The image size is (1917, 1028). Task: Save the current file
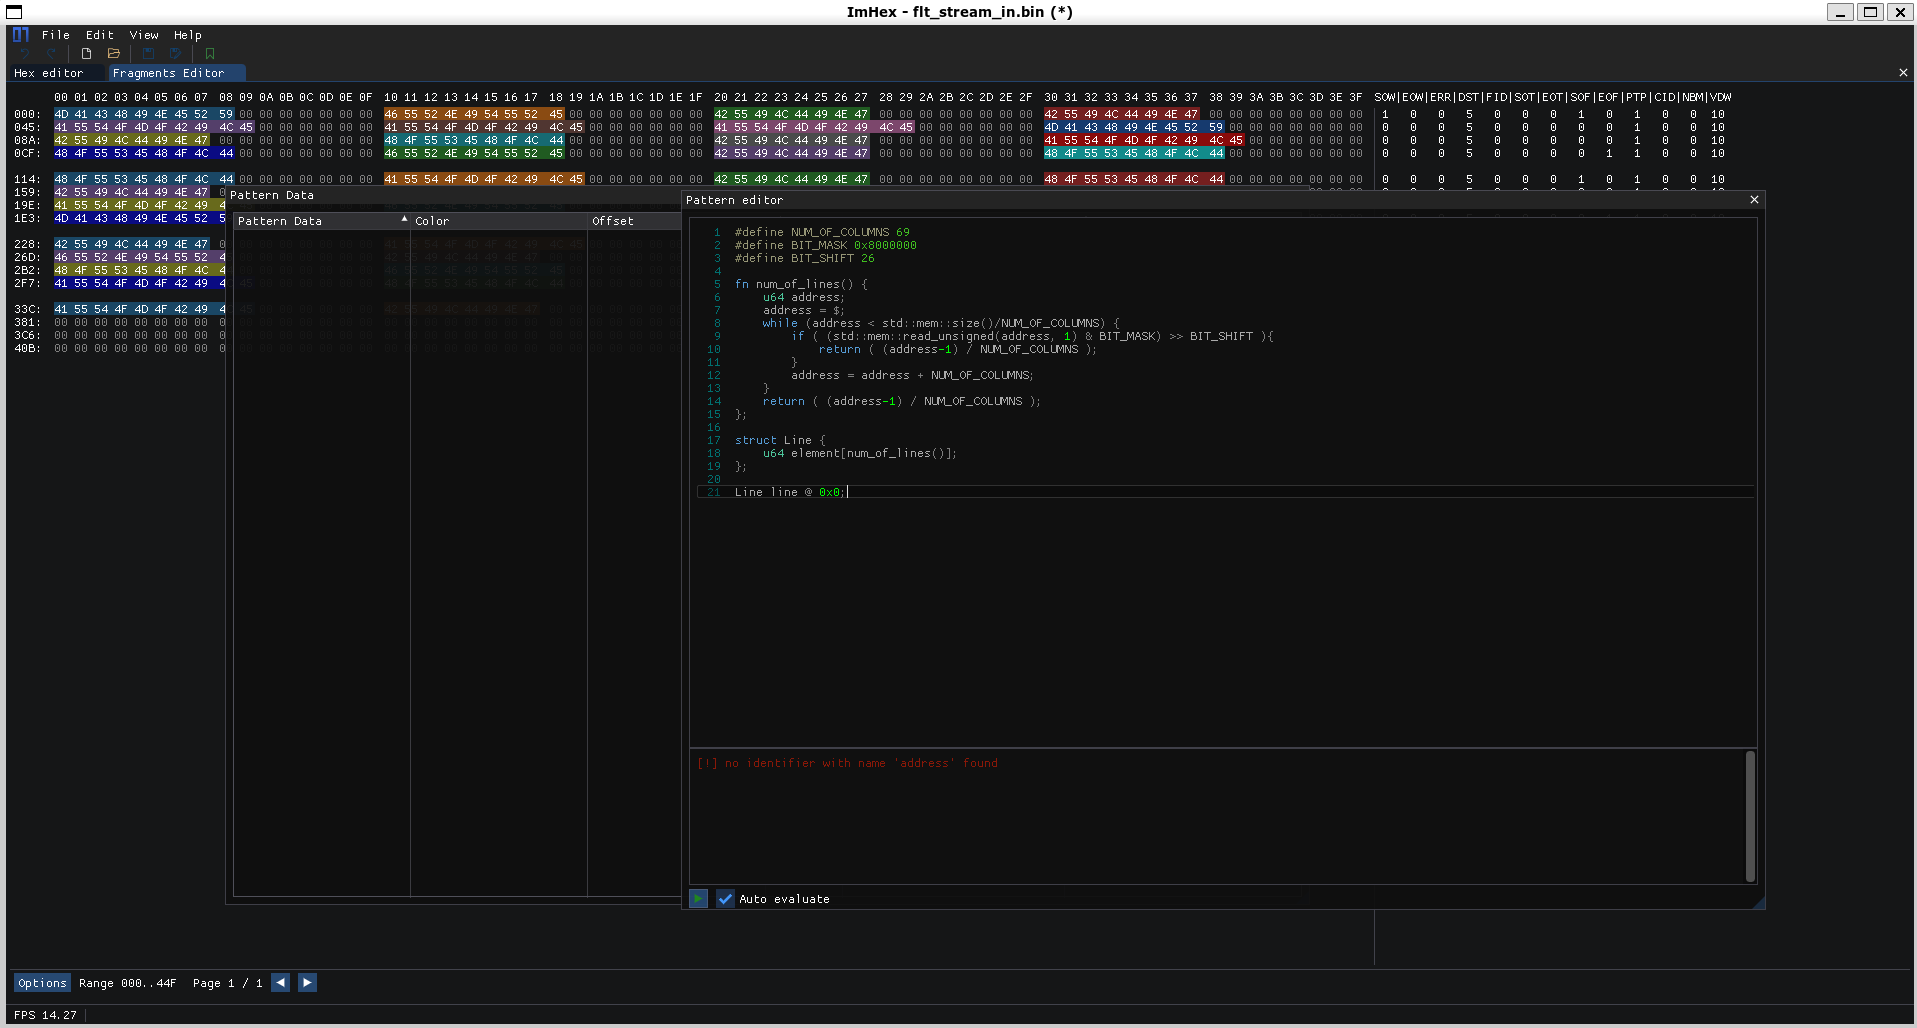coord(148,54)
